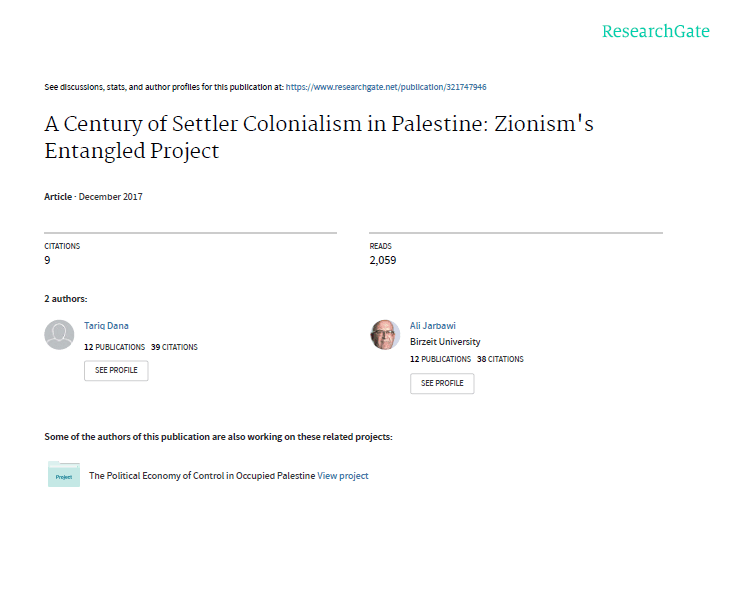This screenshot has width=739, height=593.
Task: Click the green Project folder icon
Action: (64, 475)
